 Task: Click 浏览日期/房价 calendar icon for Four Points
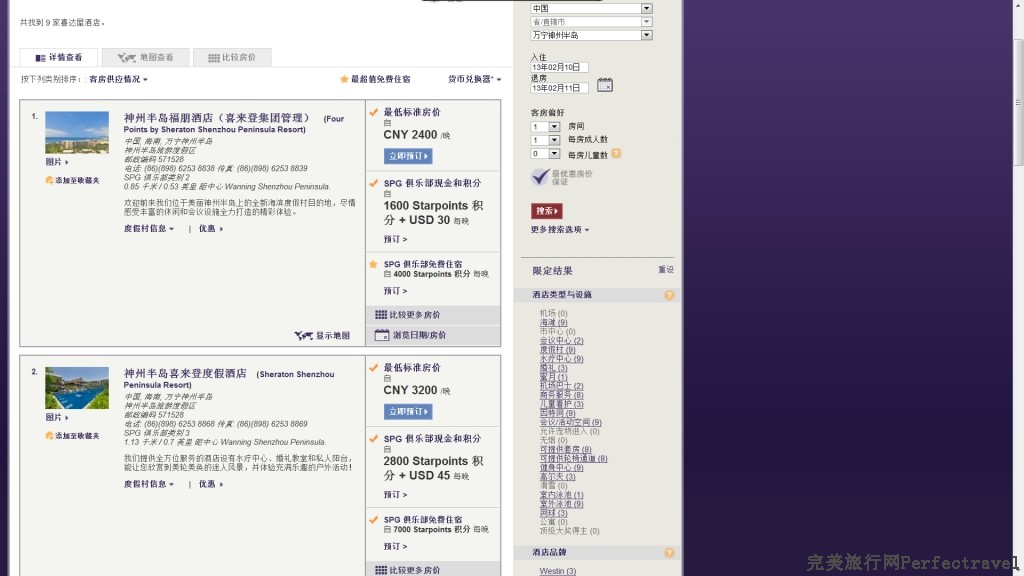pyautogui.click(x=381, y=335)
